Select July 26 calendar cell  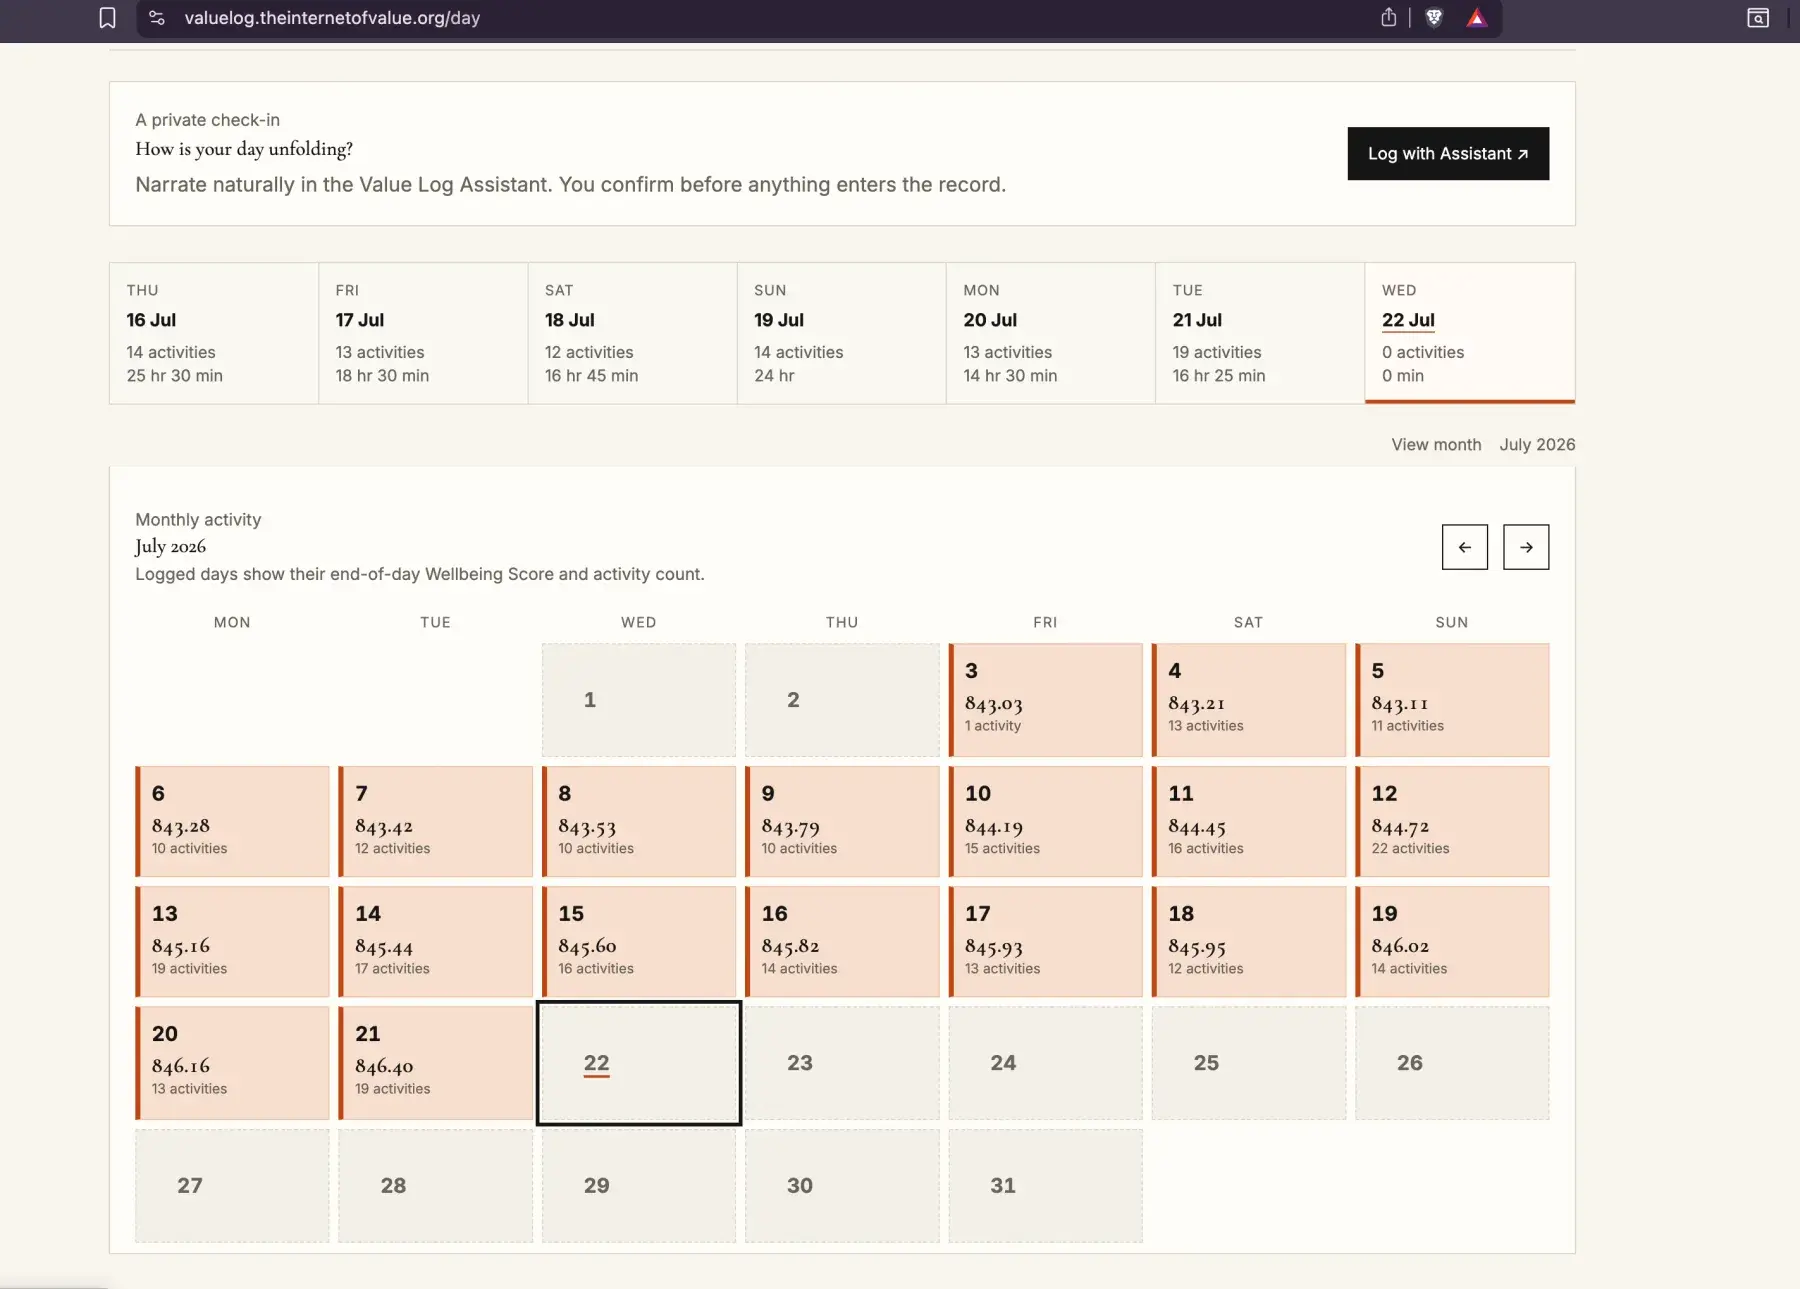pyautogui.click(x=1452, y=1063)
